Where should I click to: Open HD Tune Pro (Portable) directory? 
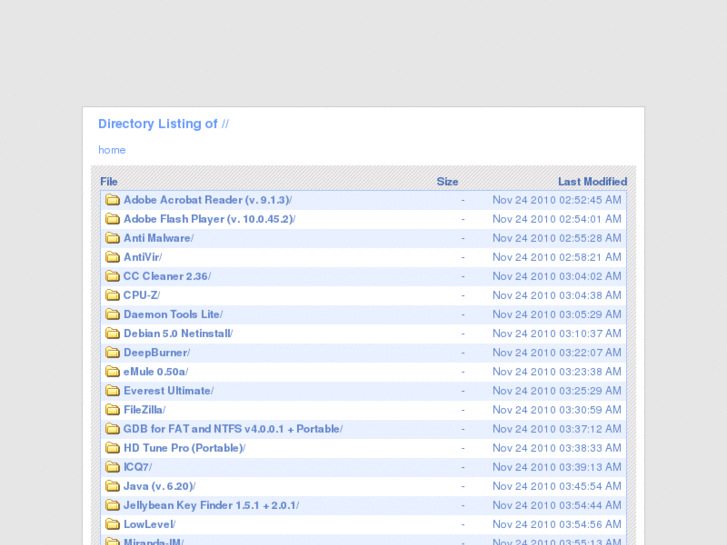click(x=185, y=448)
